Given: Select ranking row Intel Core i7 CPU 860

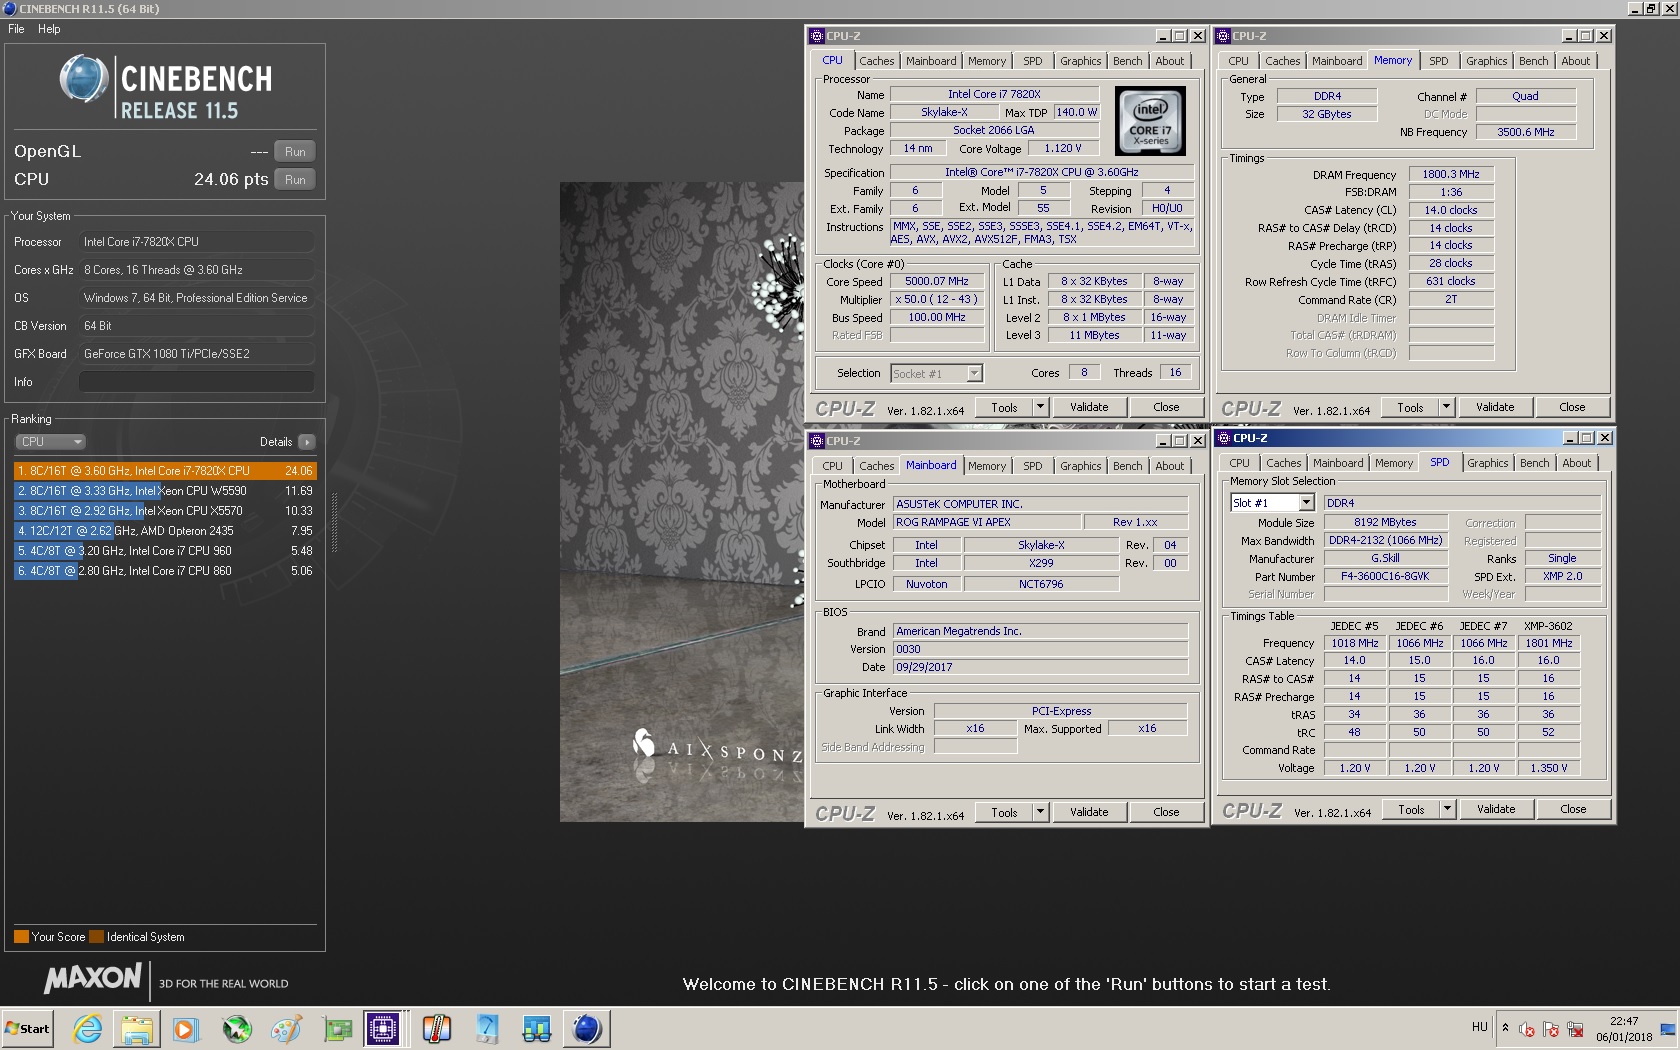Looking at the screenshot, I should tap(165, 571).
